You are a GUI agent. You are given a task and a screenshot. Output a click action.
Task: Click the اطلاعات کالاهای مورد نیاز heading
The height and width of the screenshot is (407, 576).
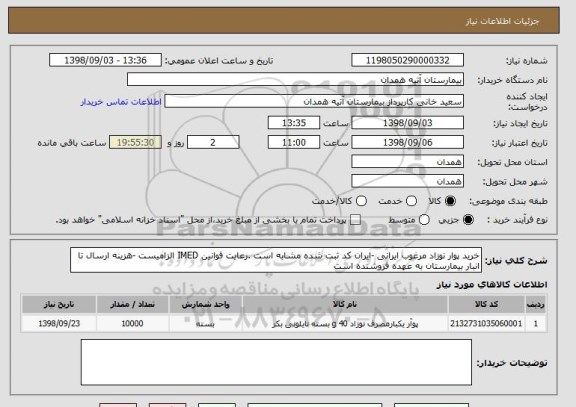pos(492,284)
